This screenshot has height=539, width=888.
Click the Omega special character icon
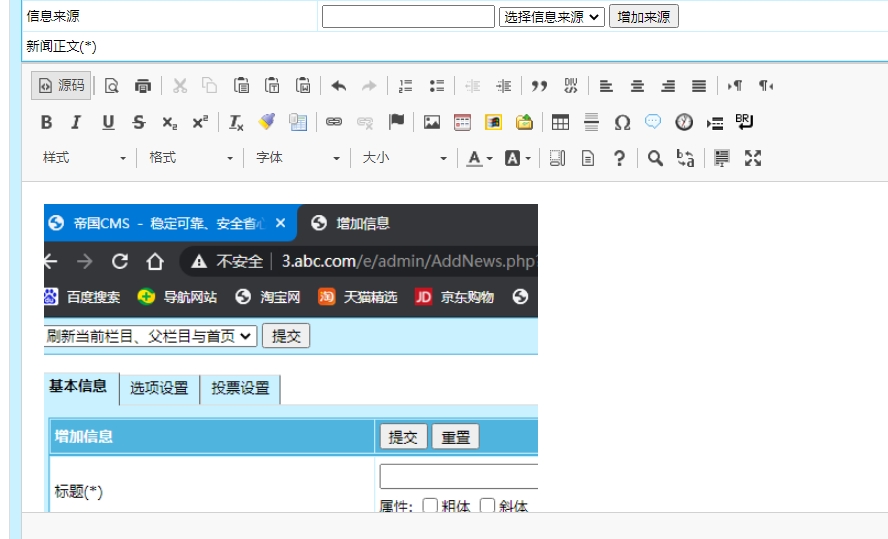622,122
